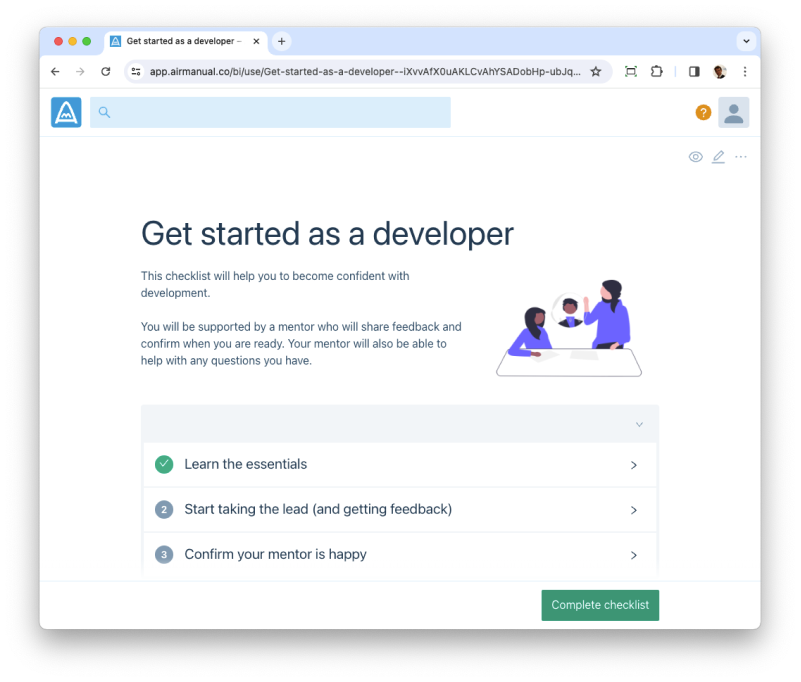Click the search magnifier icon
The height and width of the screenshot is (682, 801).
(x=104, y=112)
